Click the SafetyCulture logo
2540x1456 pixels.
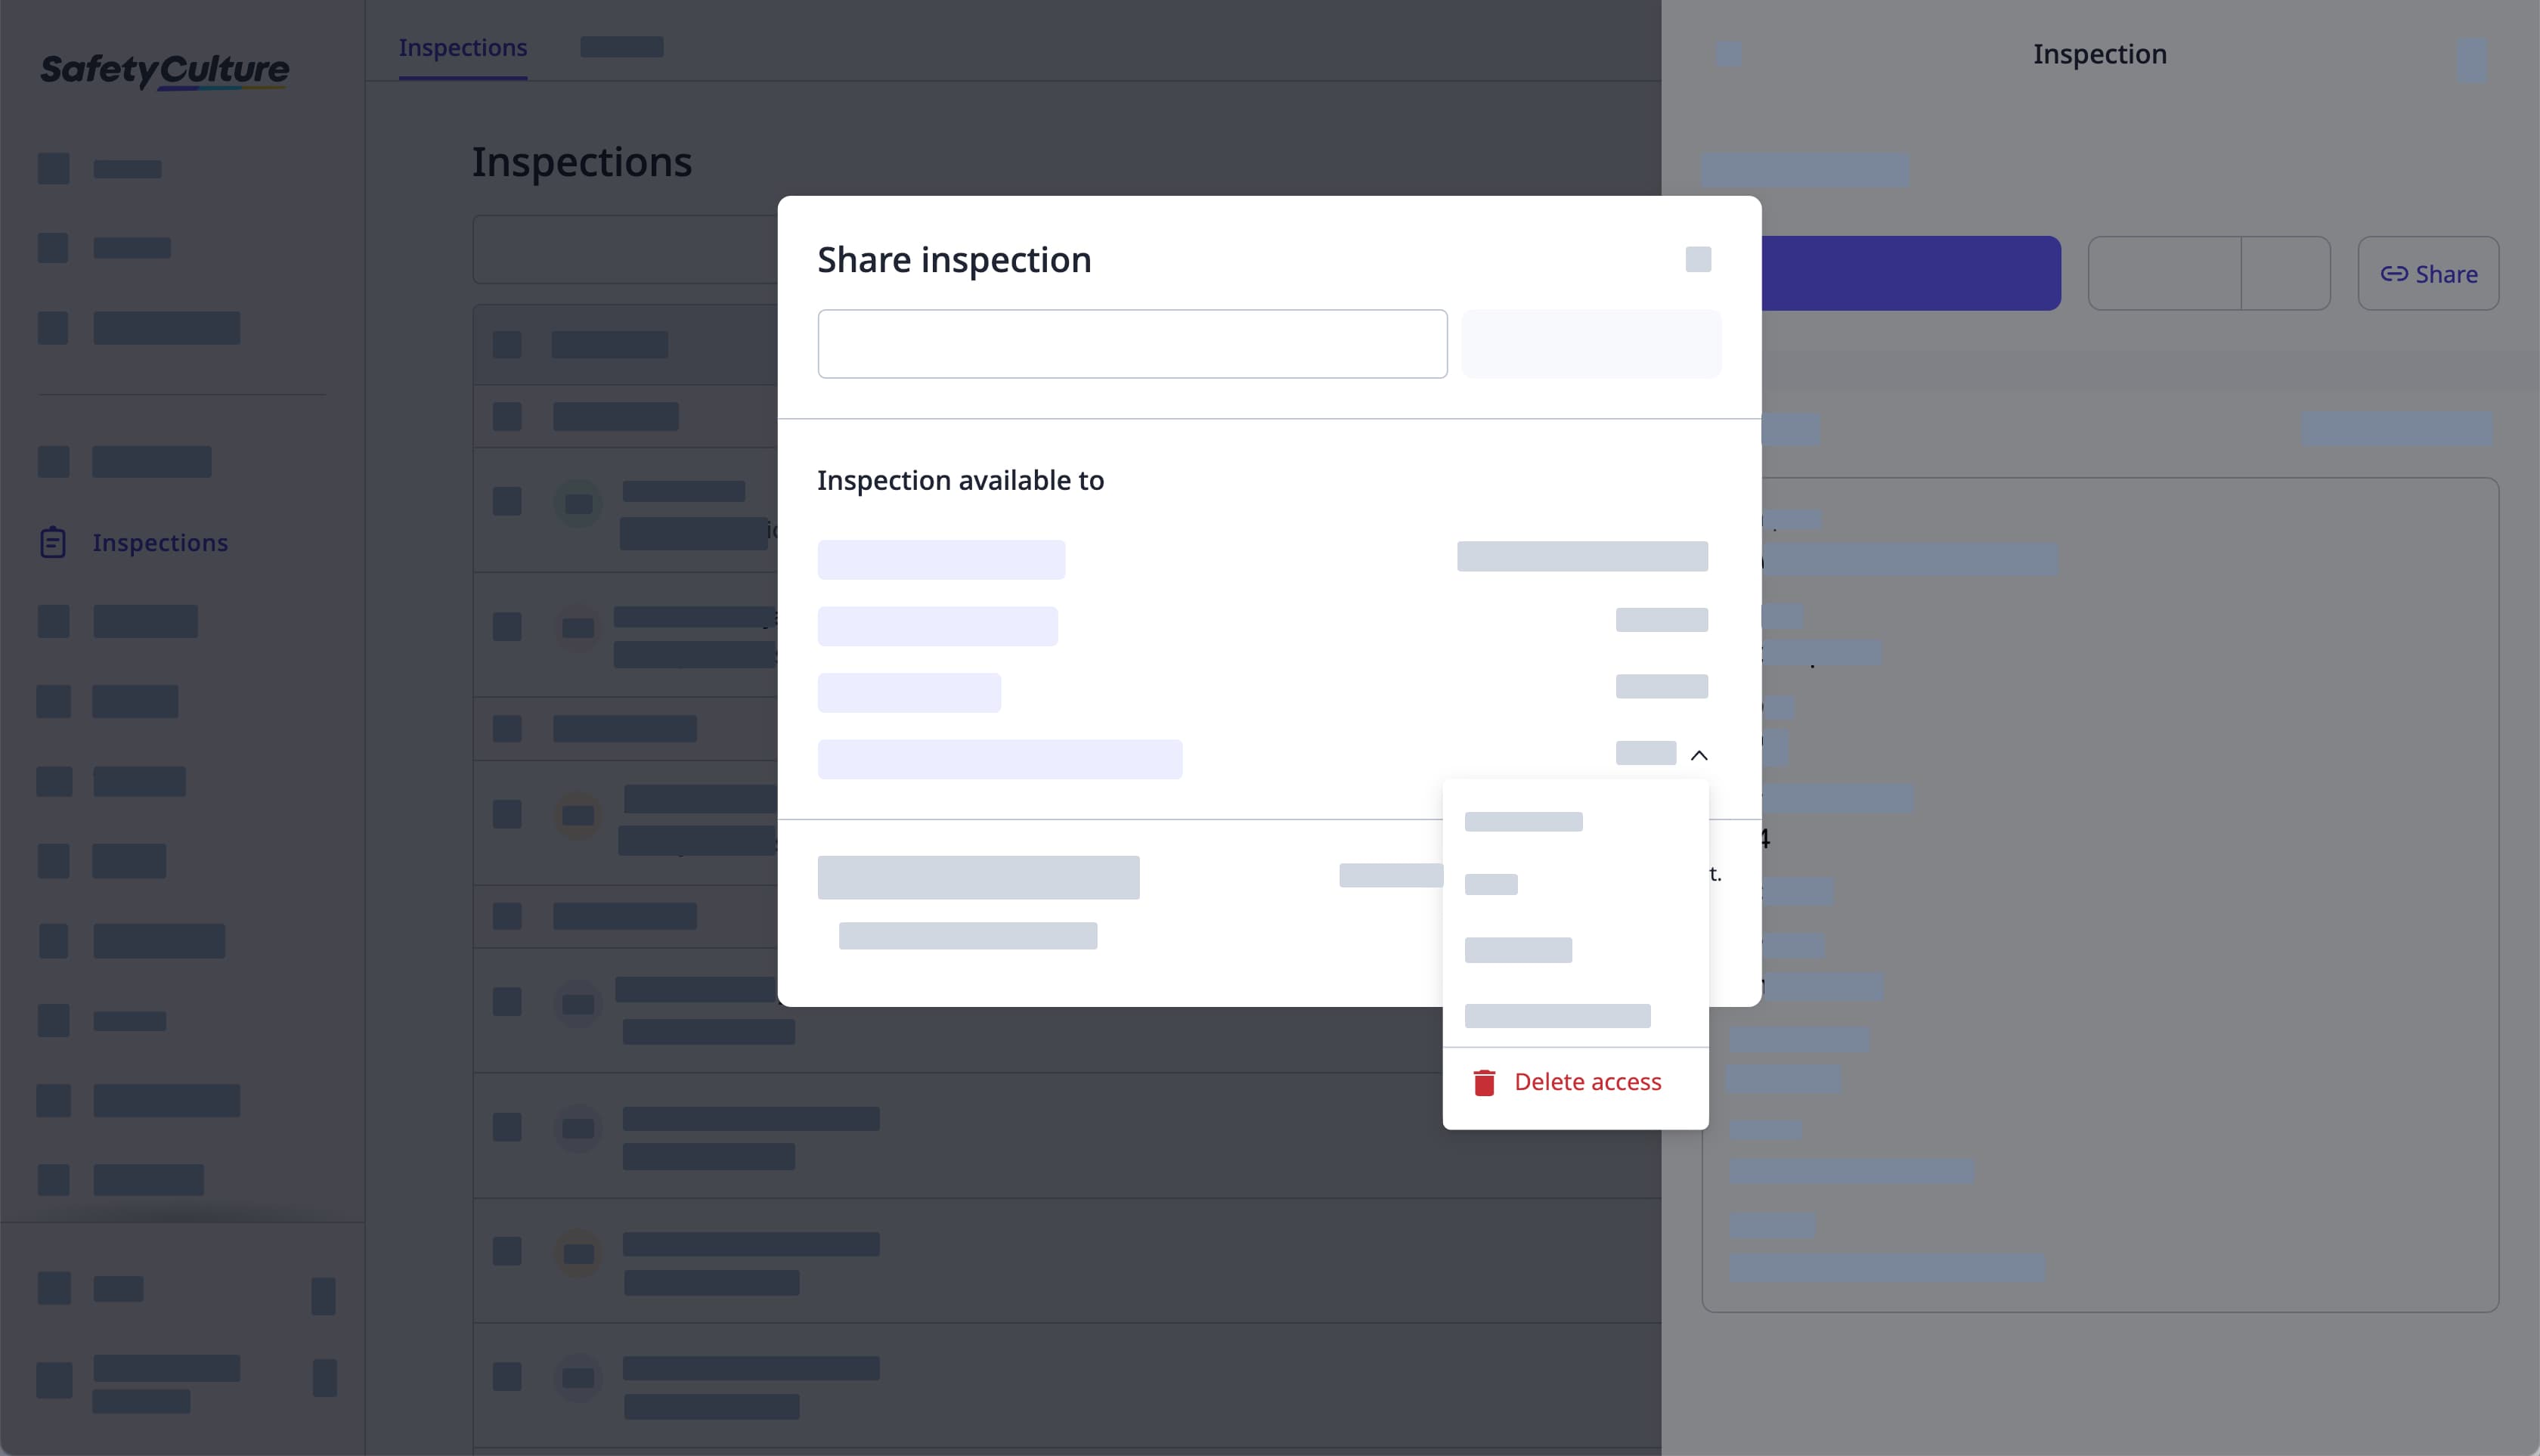tap(165, 70)
